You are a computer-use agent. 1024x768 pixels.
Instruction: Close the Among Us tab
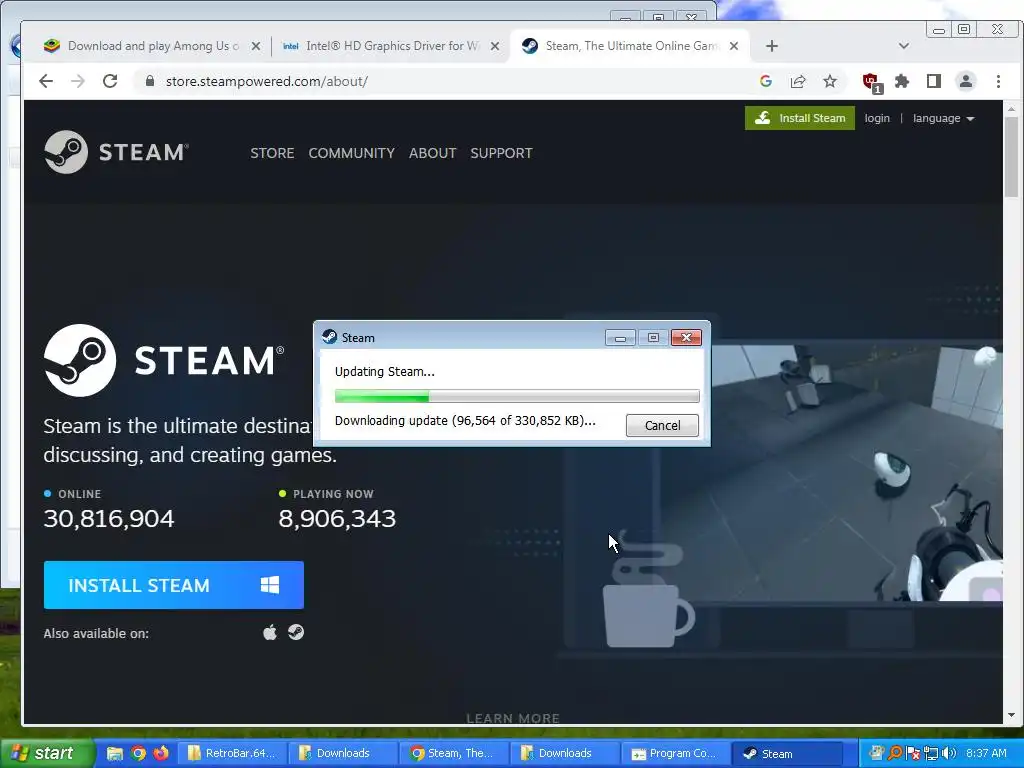(256, 46)
